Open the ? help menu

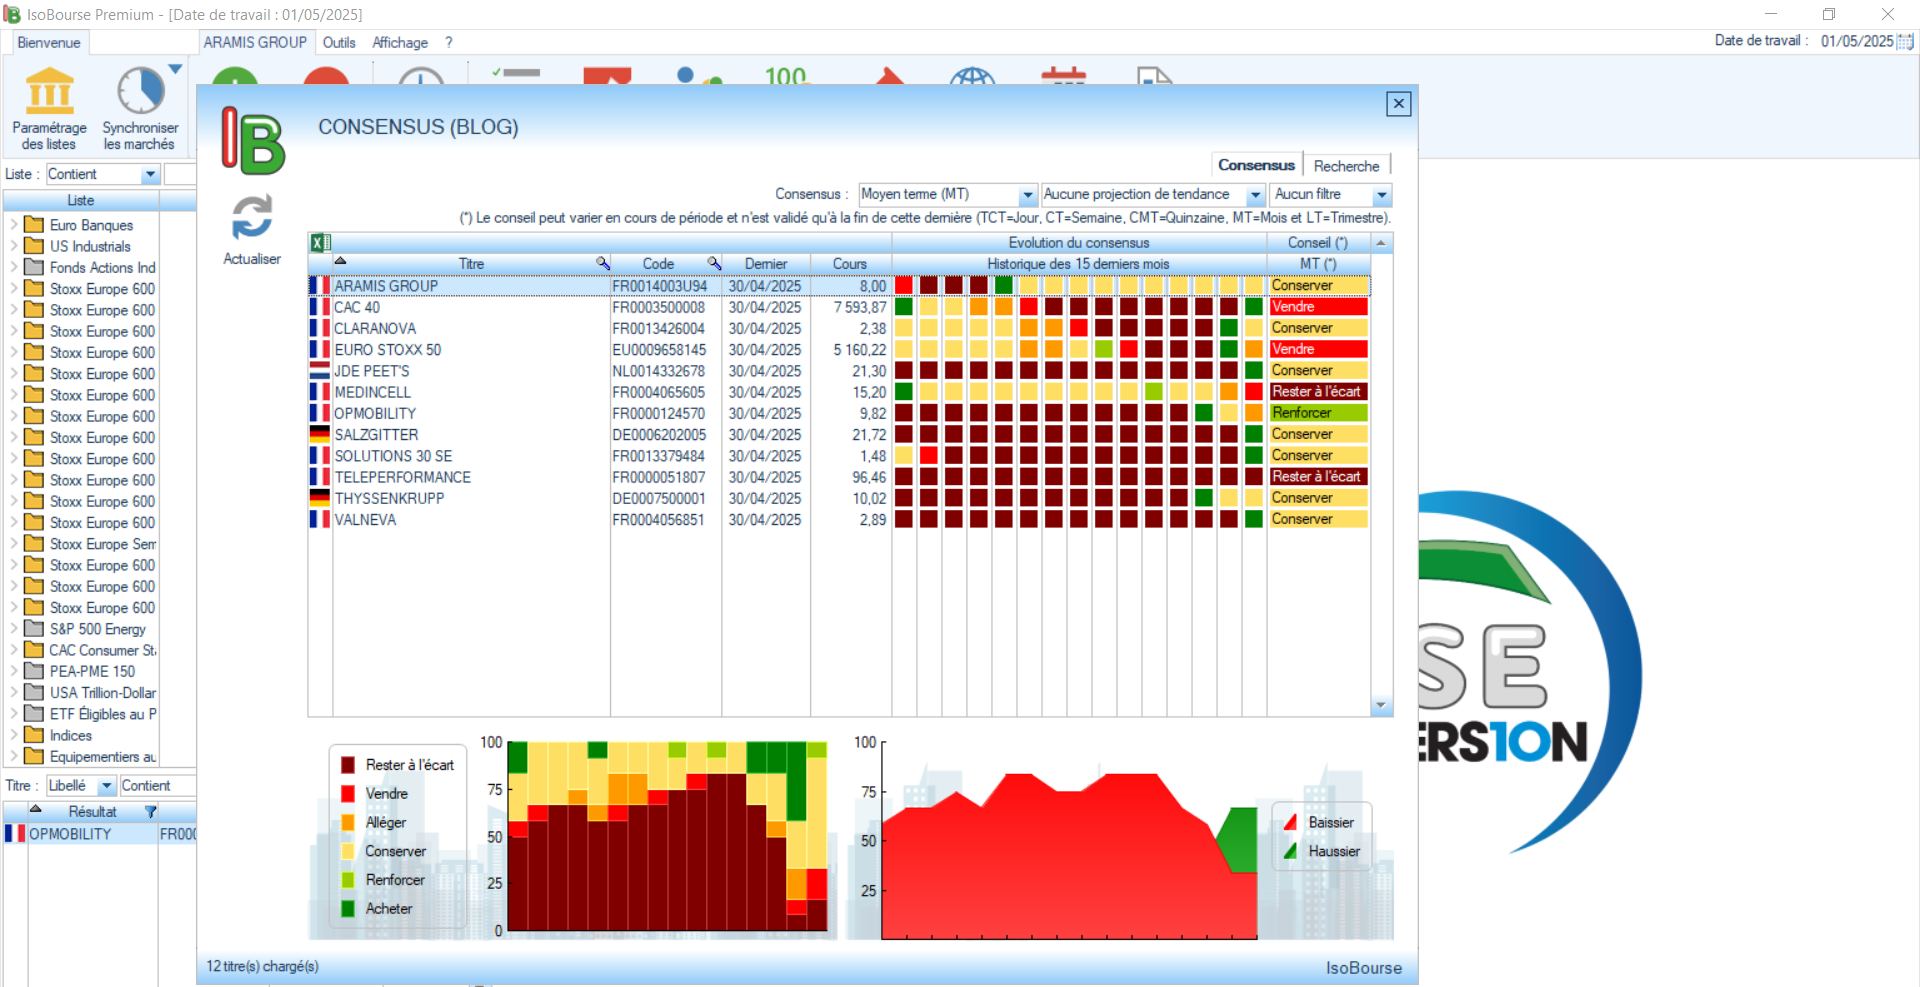coord(449,42)
